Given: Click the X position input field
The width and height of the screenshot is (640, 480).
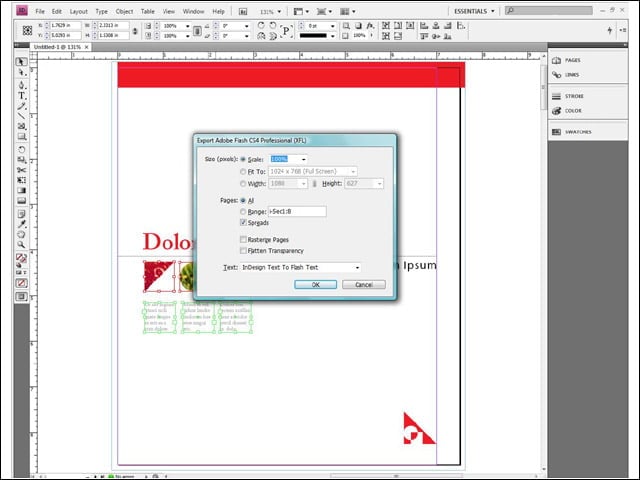Looking at the screenshot, I should click(65, 25).
